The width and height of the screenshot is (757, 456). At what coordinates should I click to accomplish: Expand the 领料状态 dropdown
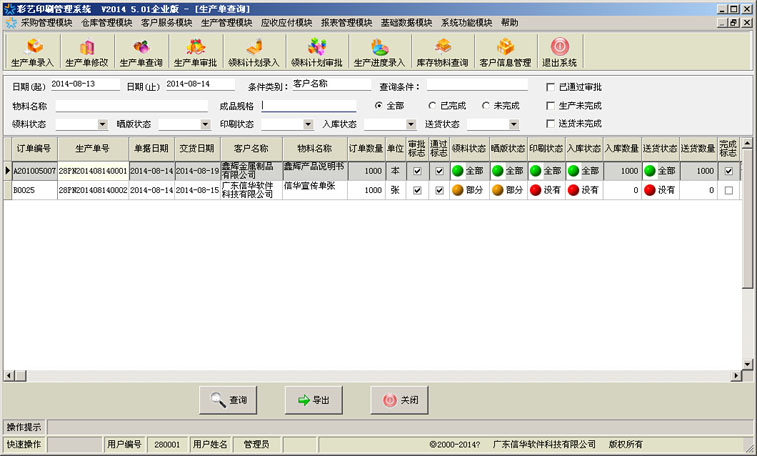coord(102,124)
